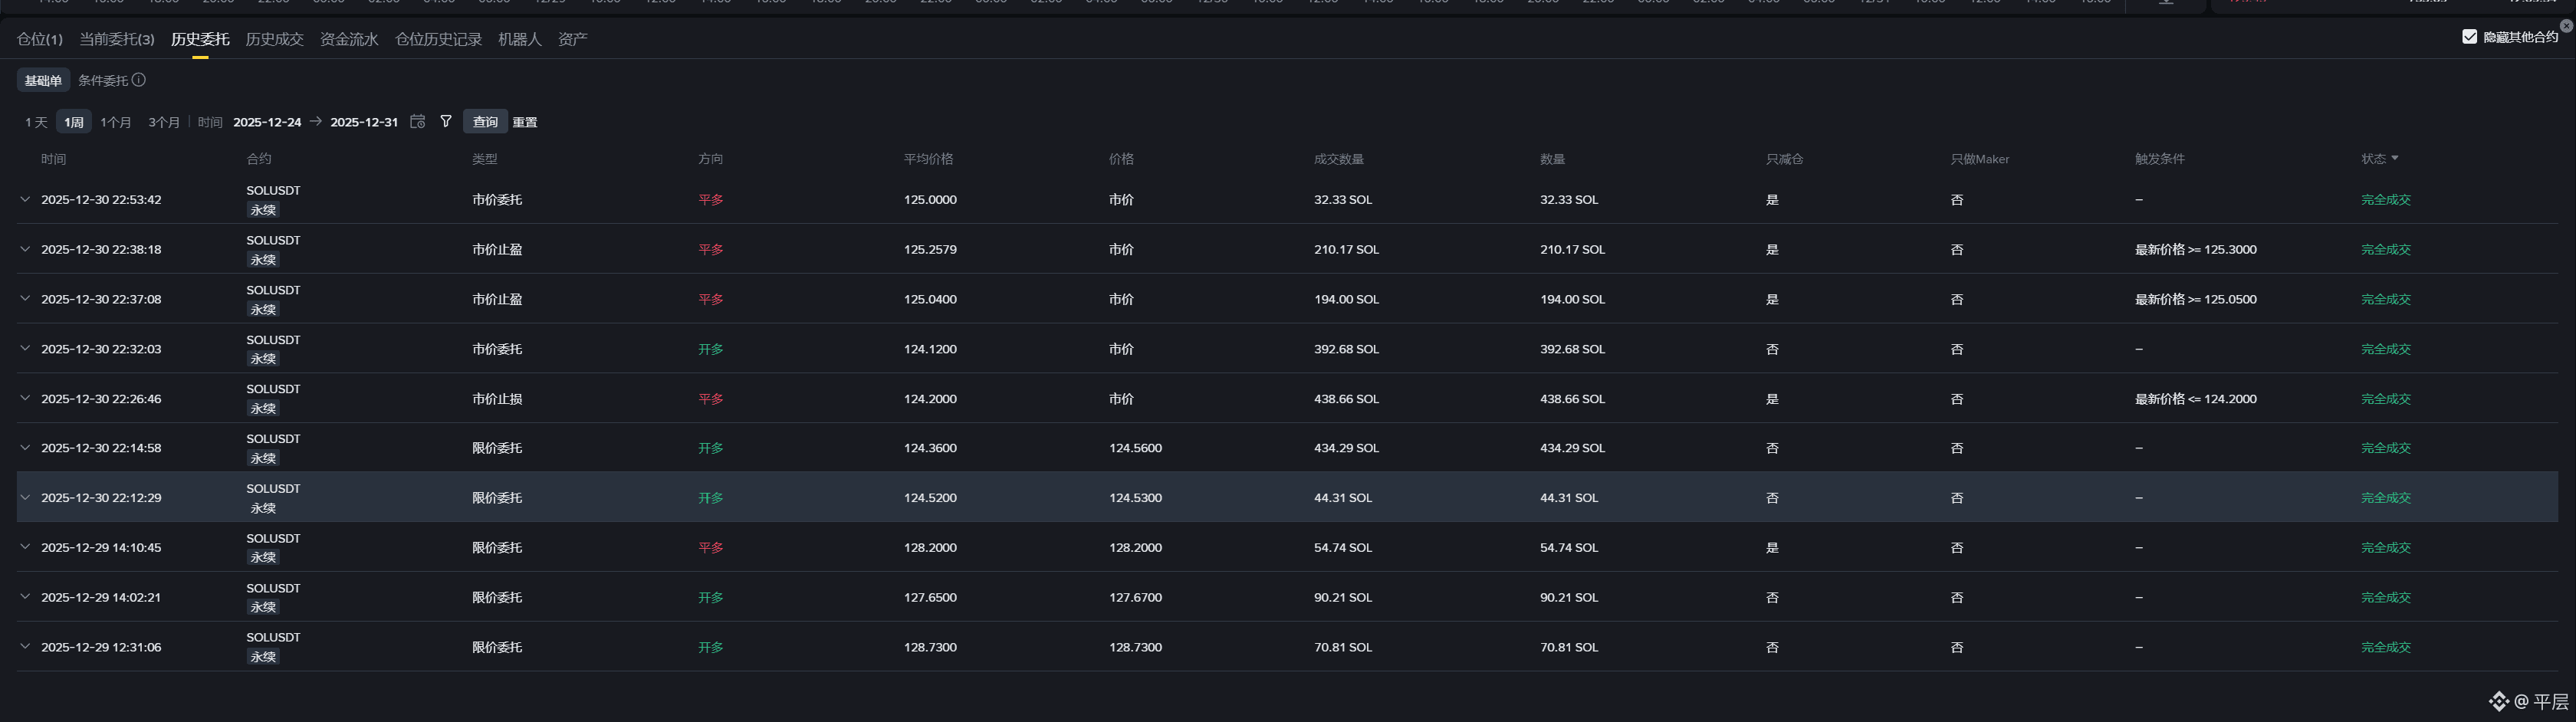Viewport: 2576px width, 722px height.
Task: Click quantity 392.68 SOL in 数量 column
Action: pos(1572,348)
